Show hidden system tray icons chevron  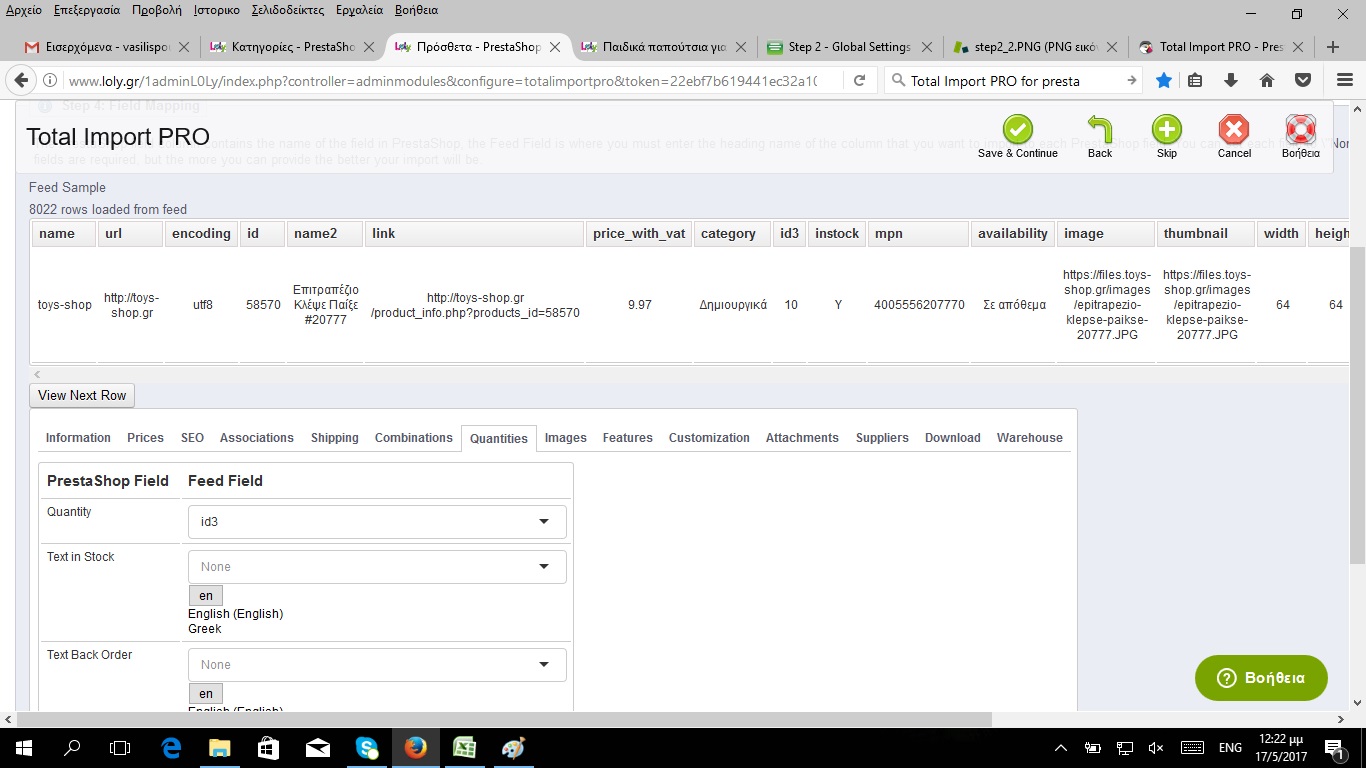1062,748
